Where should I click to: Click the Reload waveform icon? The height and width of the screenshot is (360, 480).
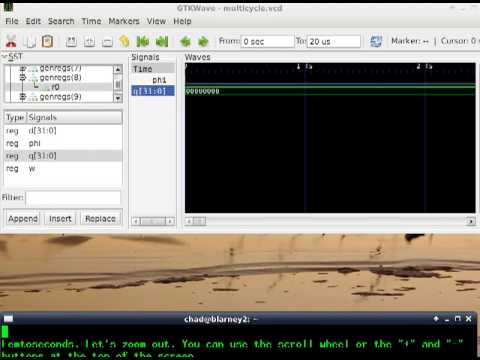click(376, 42)
